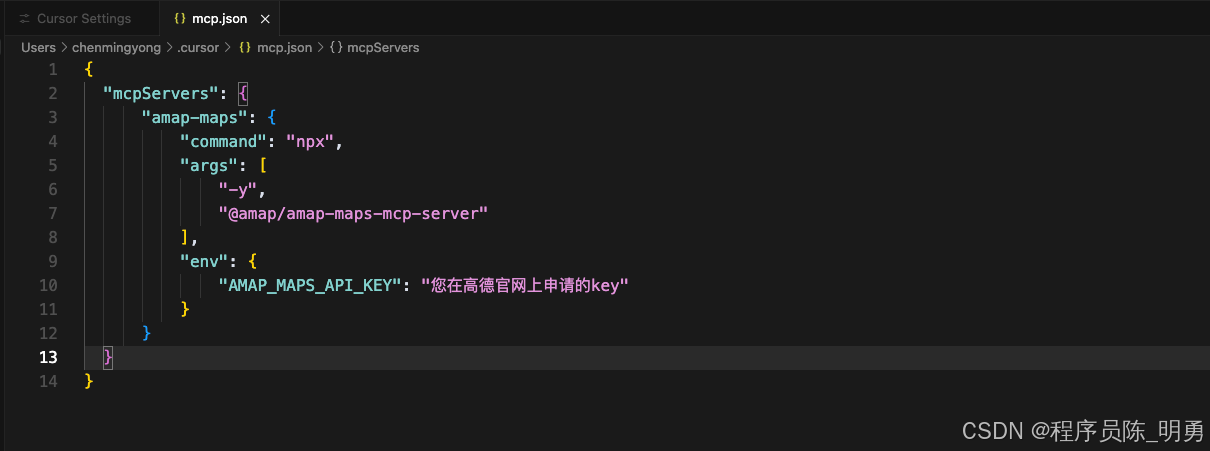This screenshot has height=451, width=1210.
Task: Click line number 13 in the gutter
Action: click(49, 357)
